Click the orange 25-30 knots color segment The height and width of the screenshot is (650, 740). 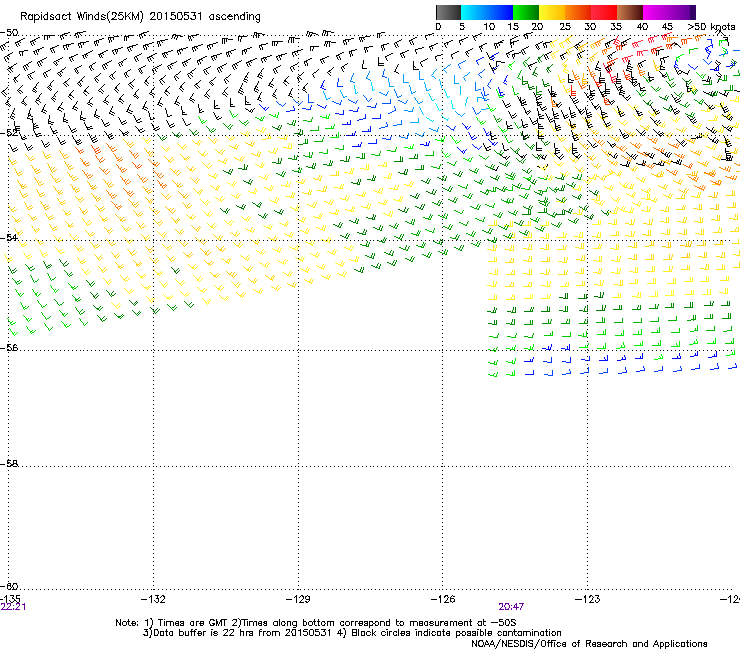(x=578, y=12)
